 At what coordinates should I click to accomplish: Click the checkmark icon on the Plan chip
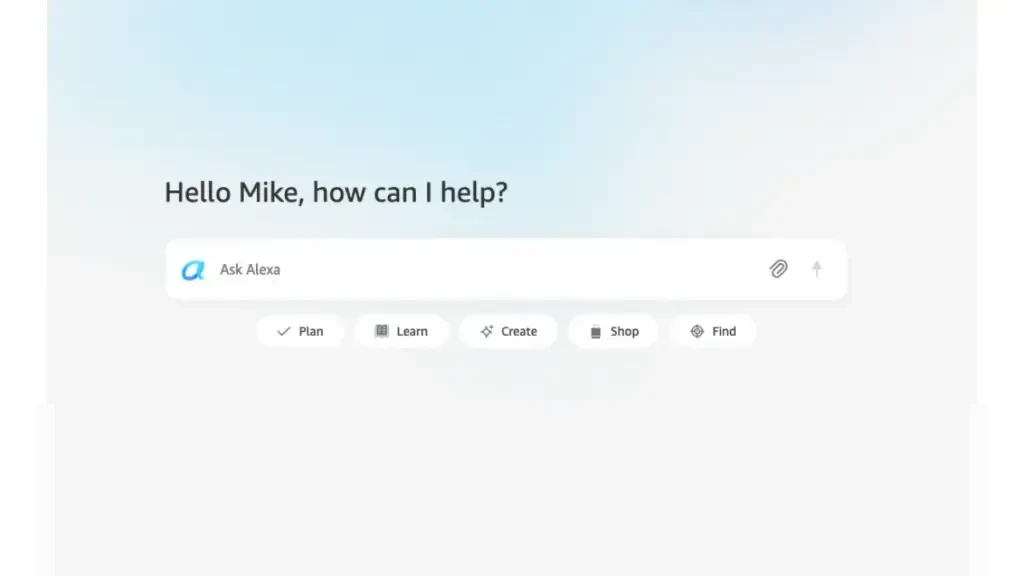[283, 331]
